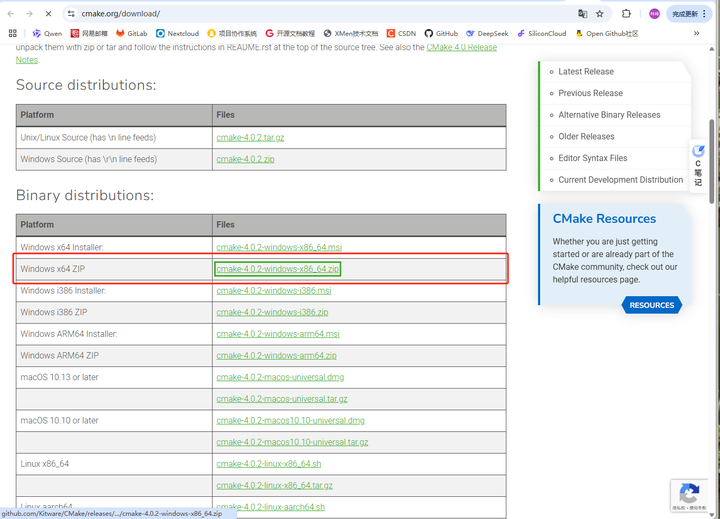Jump to Alternative Binary Releases

[x=609, y=115]
